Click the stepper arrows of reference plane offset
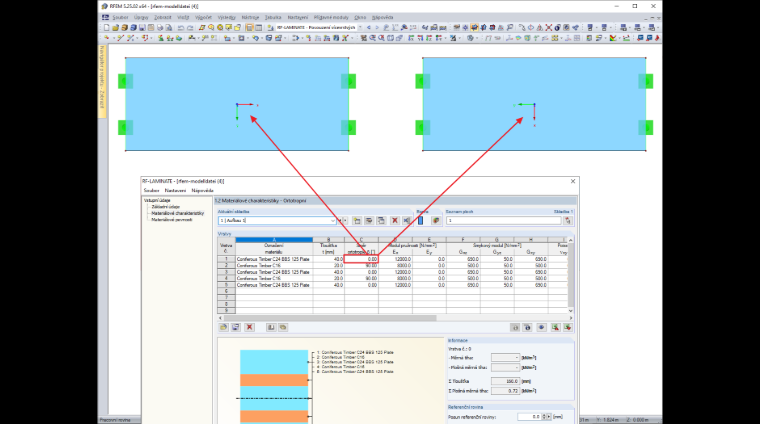Screen dimensions: 760x424 point(544,417)
